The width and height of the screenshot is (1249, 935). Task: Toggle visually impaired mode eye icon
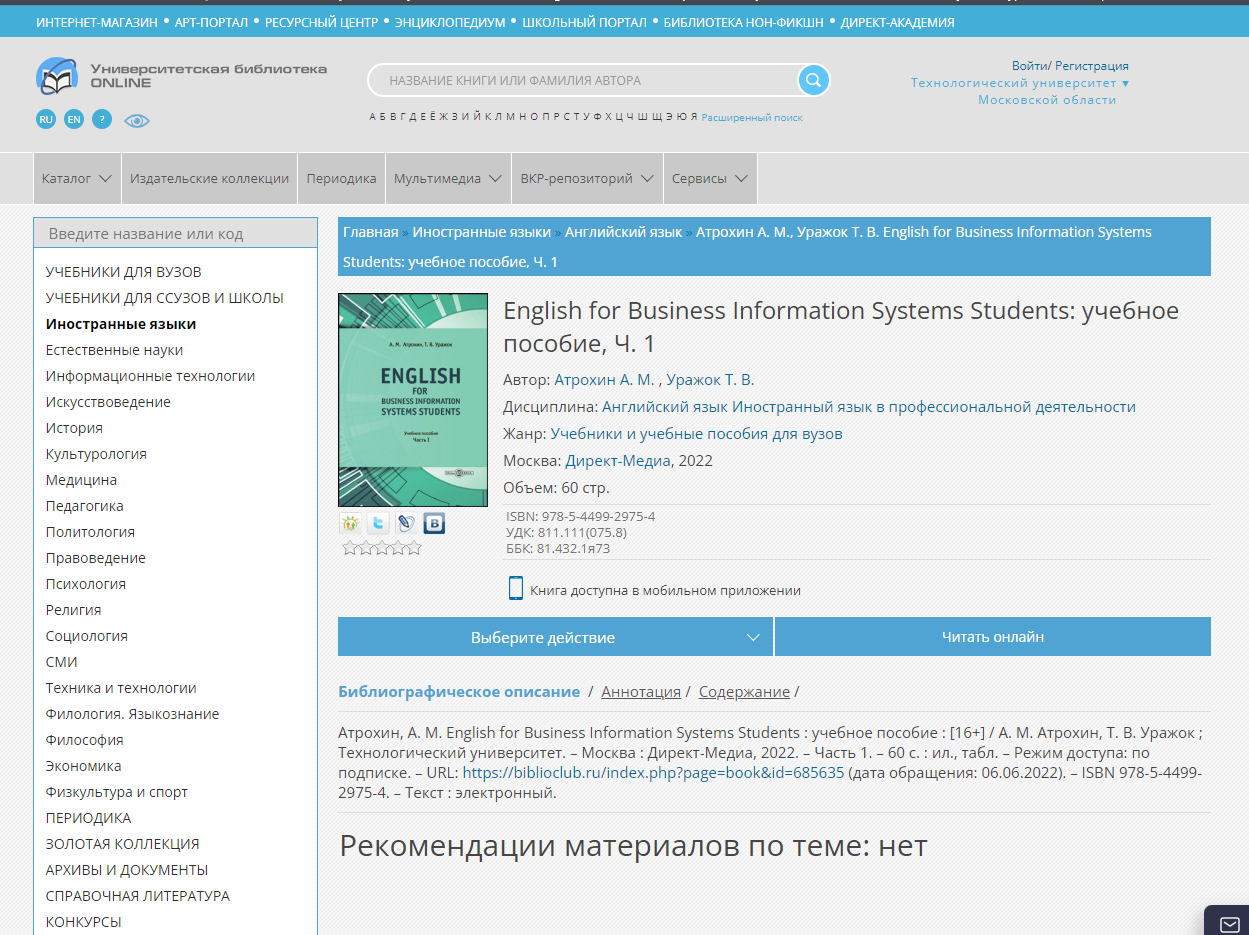pos(137,120)
